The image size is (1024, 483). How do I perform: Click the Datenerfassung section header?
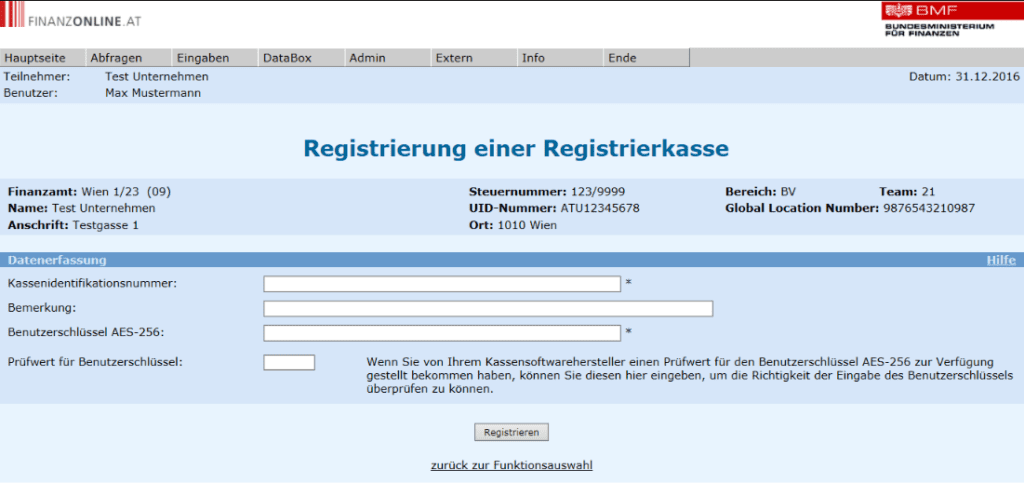coord(57,260)
